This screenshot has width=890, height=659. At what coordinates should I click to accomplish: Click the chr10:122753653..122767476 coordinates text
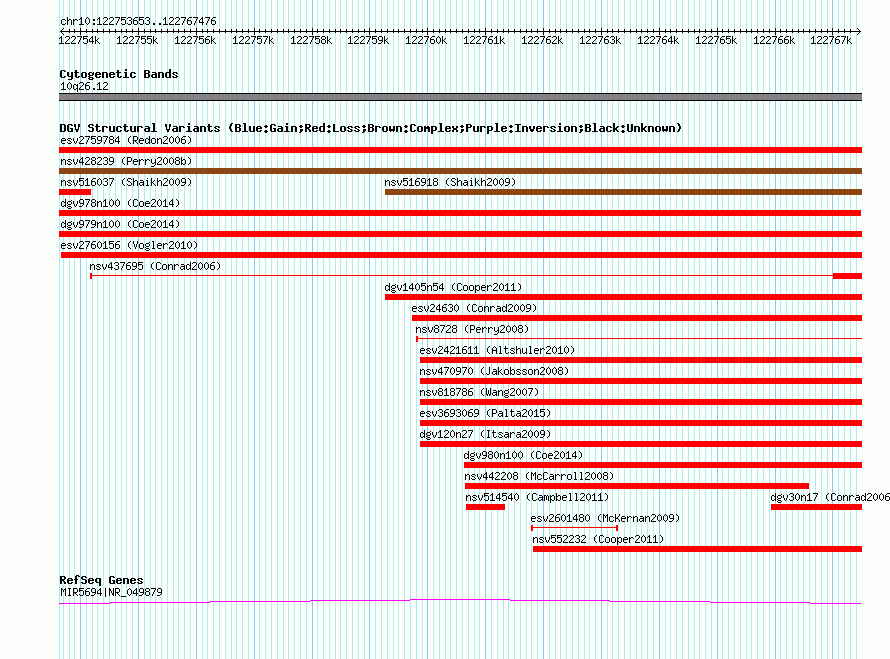[138, 21]
